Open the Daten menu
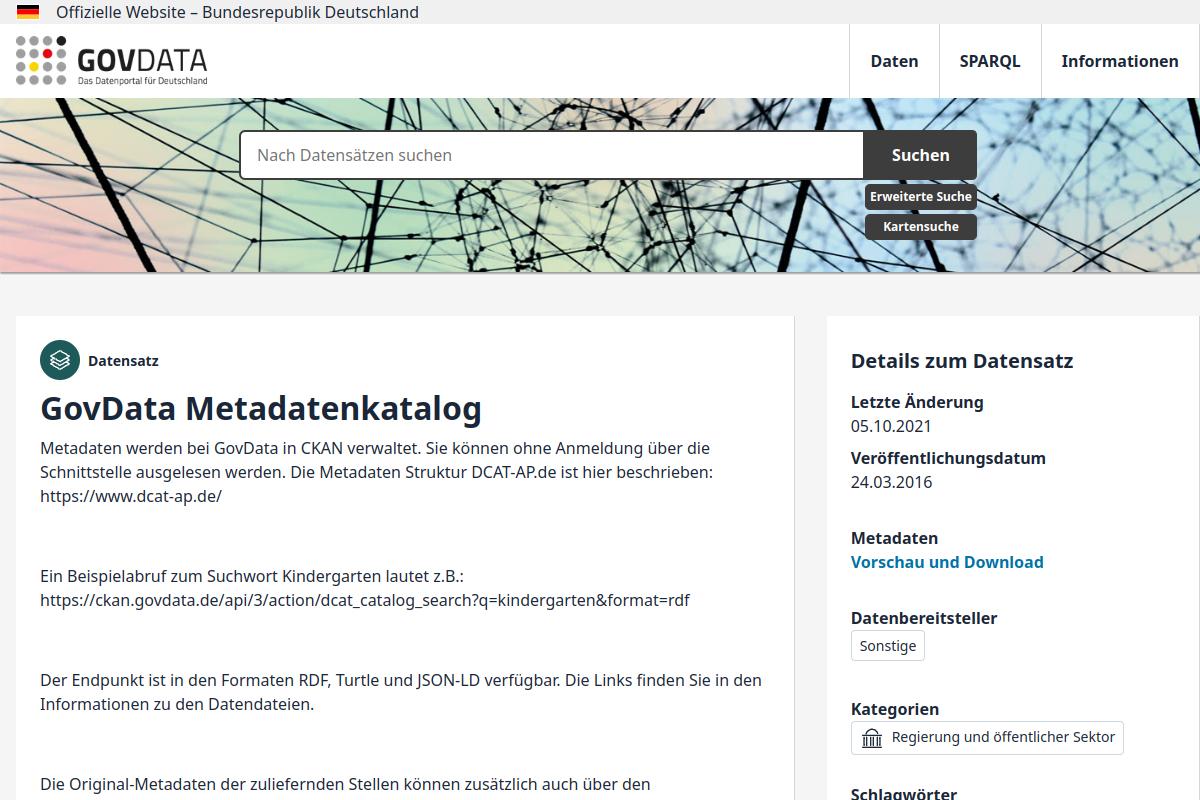 tap(894, 61)
